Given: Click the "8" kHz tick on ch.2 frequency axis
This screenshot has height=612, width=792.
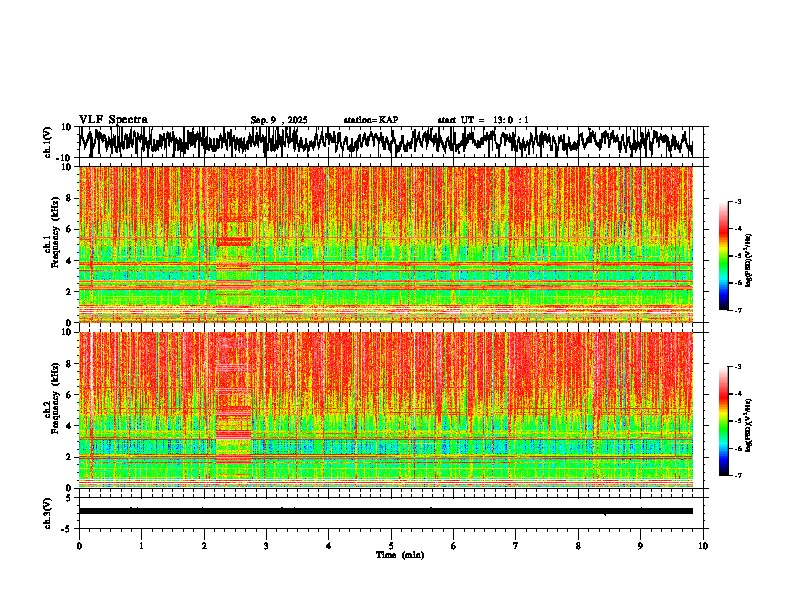Looking at the screenshot, I should pyautogui.click(x=69, y=364).
